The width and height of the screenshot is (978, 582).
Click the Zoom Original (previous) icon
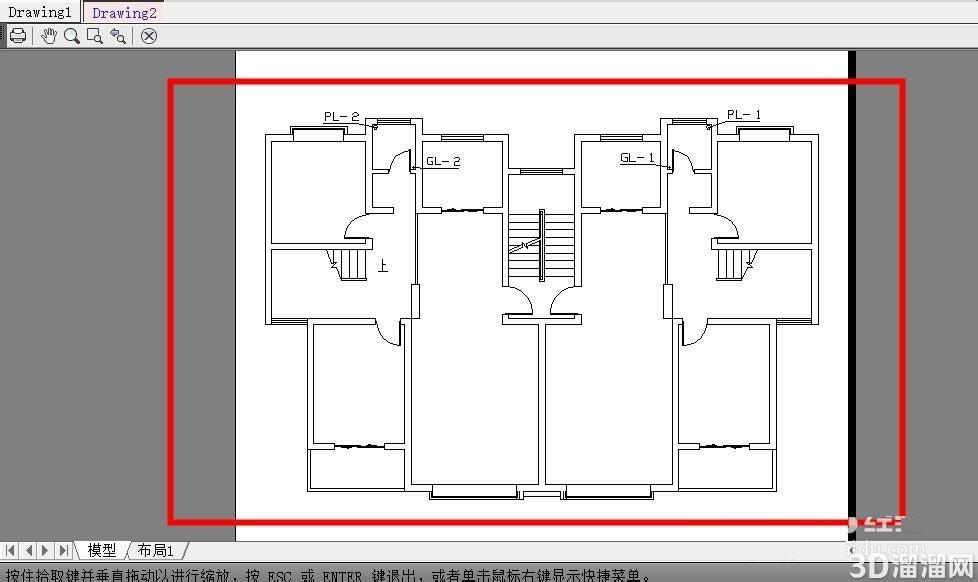click(x=118, y=36)
